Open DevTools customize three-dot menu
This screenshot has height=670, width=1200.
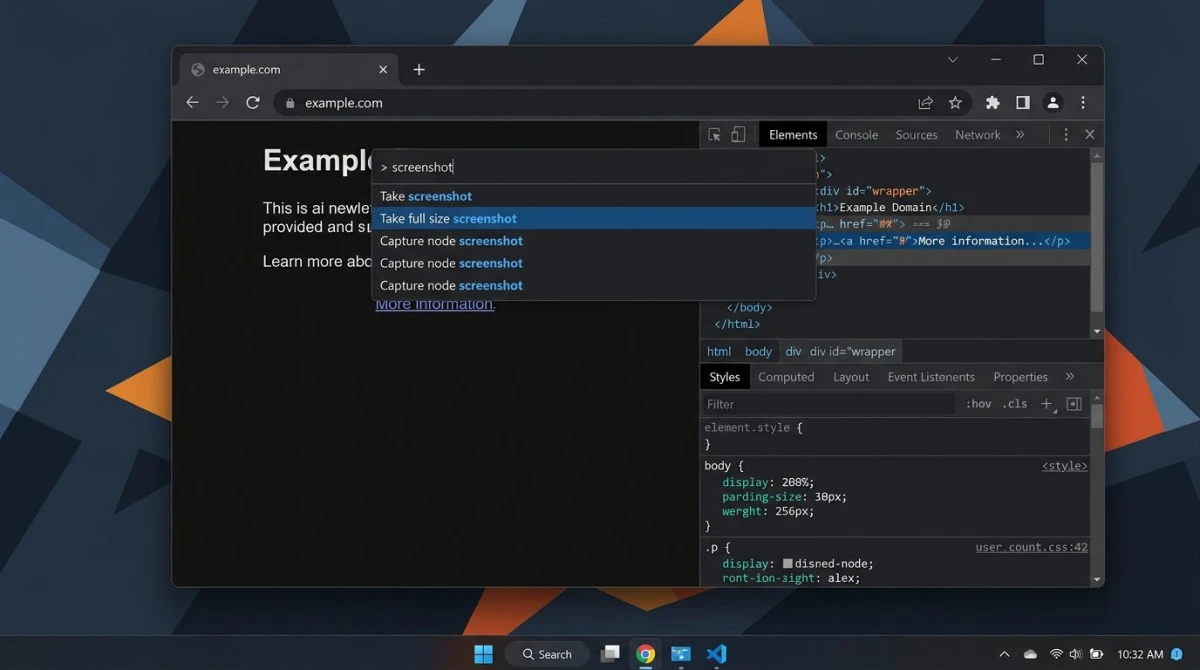[1066, 135]
